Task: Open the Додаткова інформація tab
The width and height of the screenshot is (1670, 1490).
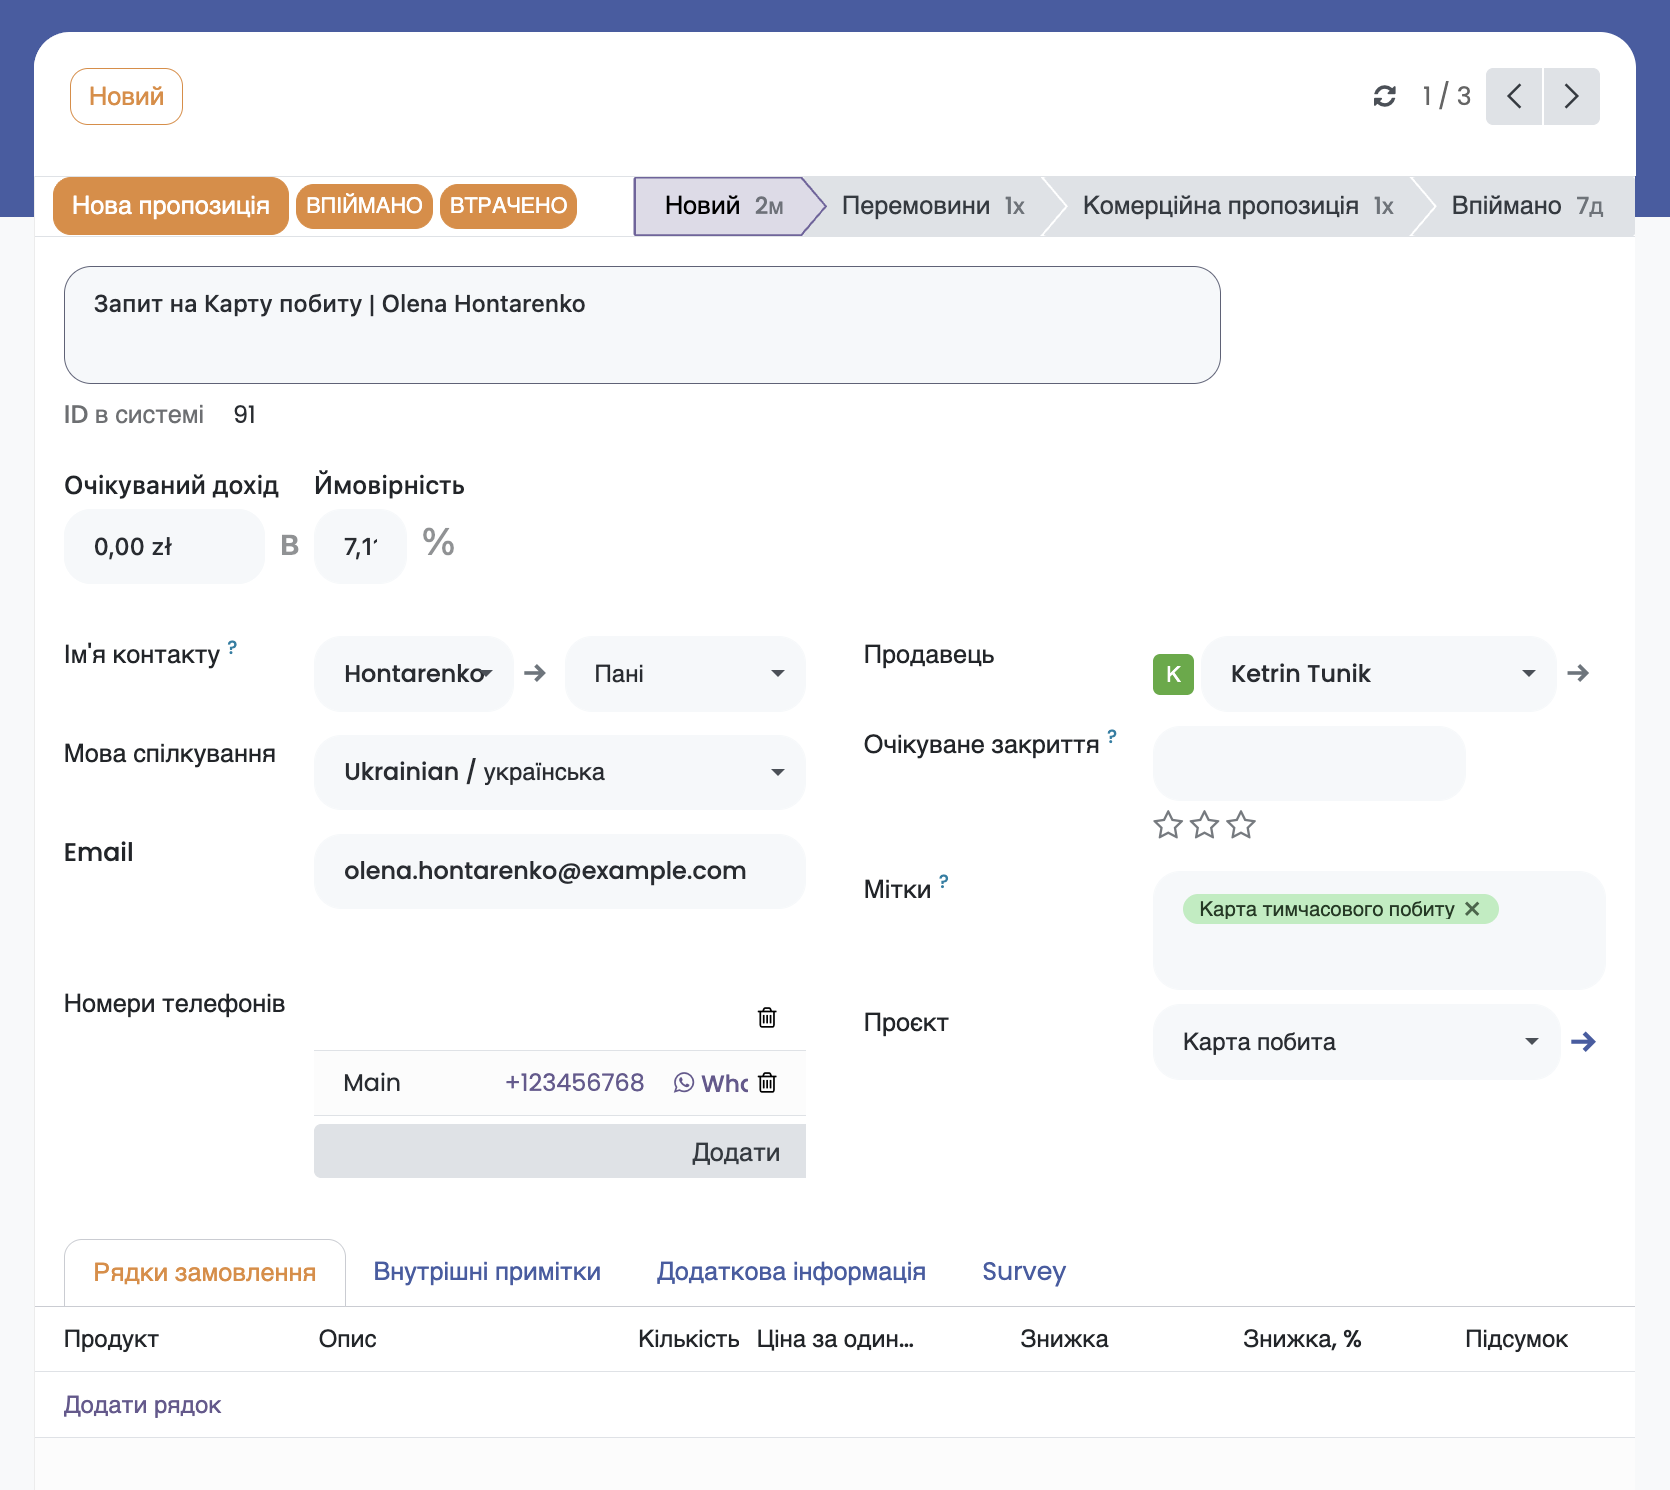Action: pos(791,1272)
